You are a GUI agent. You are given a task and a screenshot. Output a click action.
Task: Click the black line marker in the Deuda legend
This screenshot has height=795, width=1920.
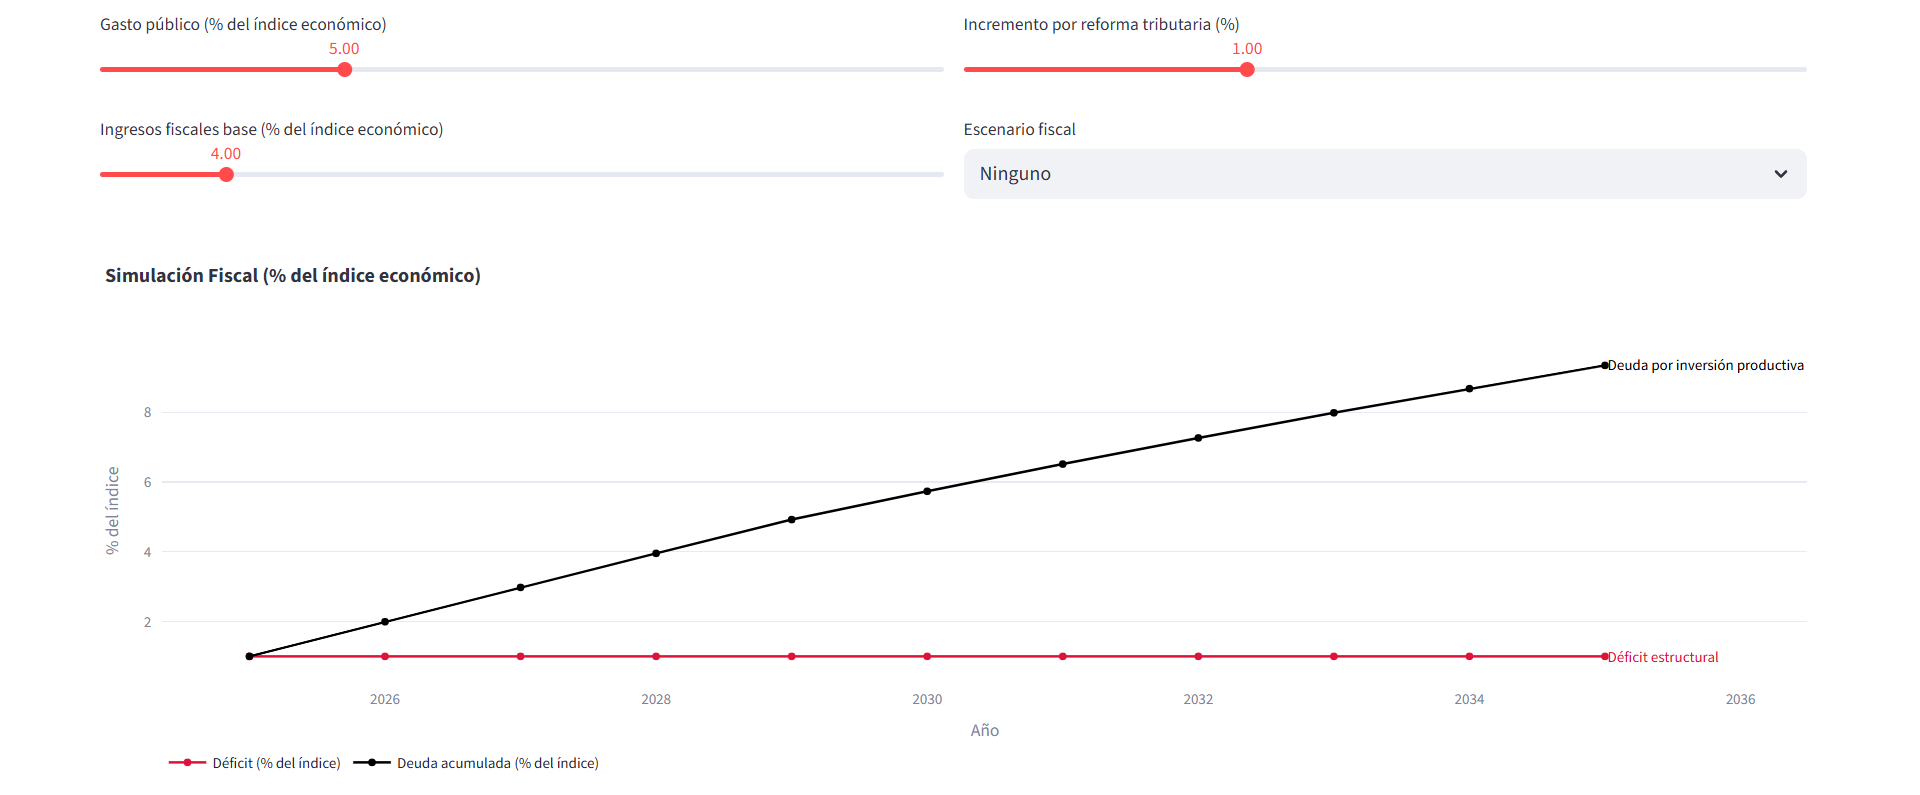[372, 763]
